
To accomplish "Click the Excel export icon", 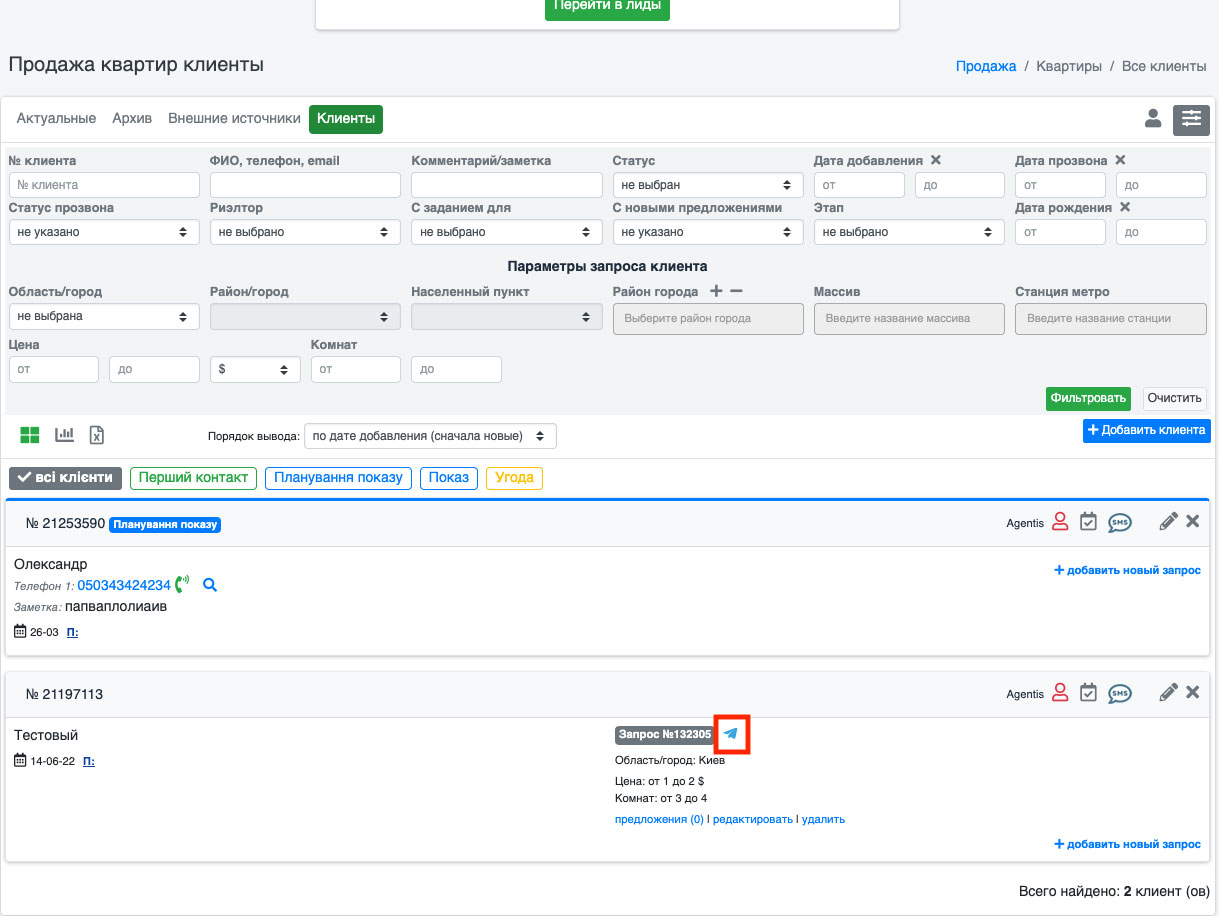I will 97,434.
